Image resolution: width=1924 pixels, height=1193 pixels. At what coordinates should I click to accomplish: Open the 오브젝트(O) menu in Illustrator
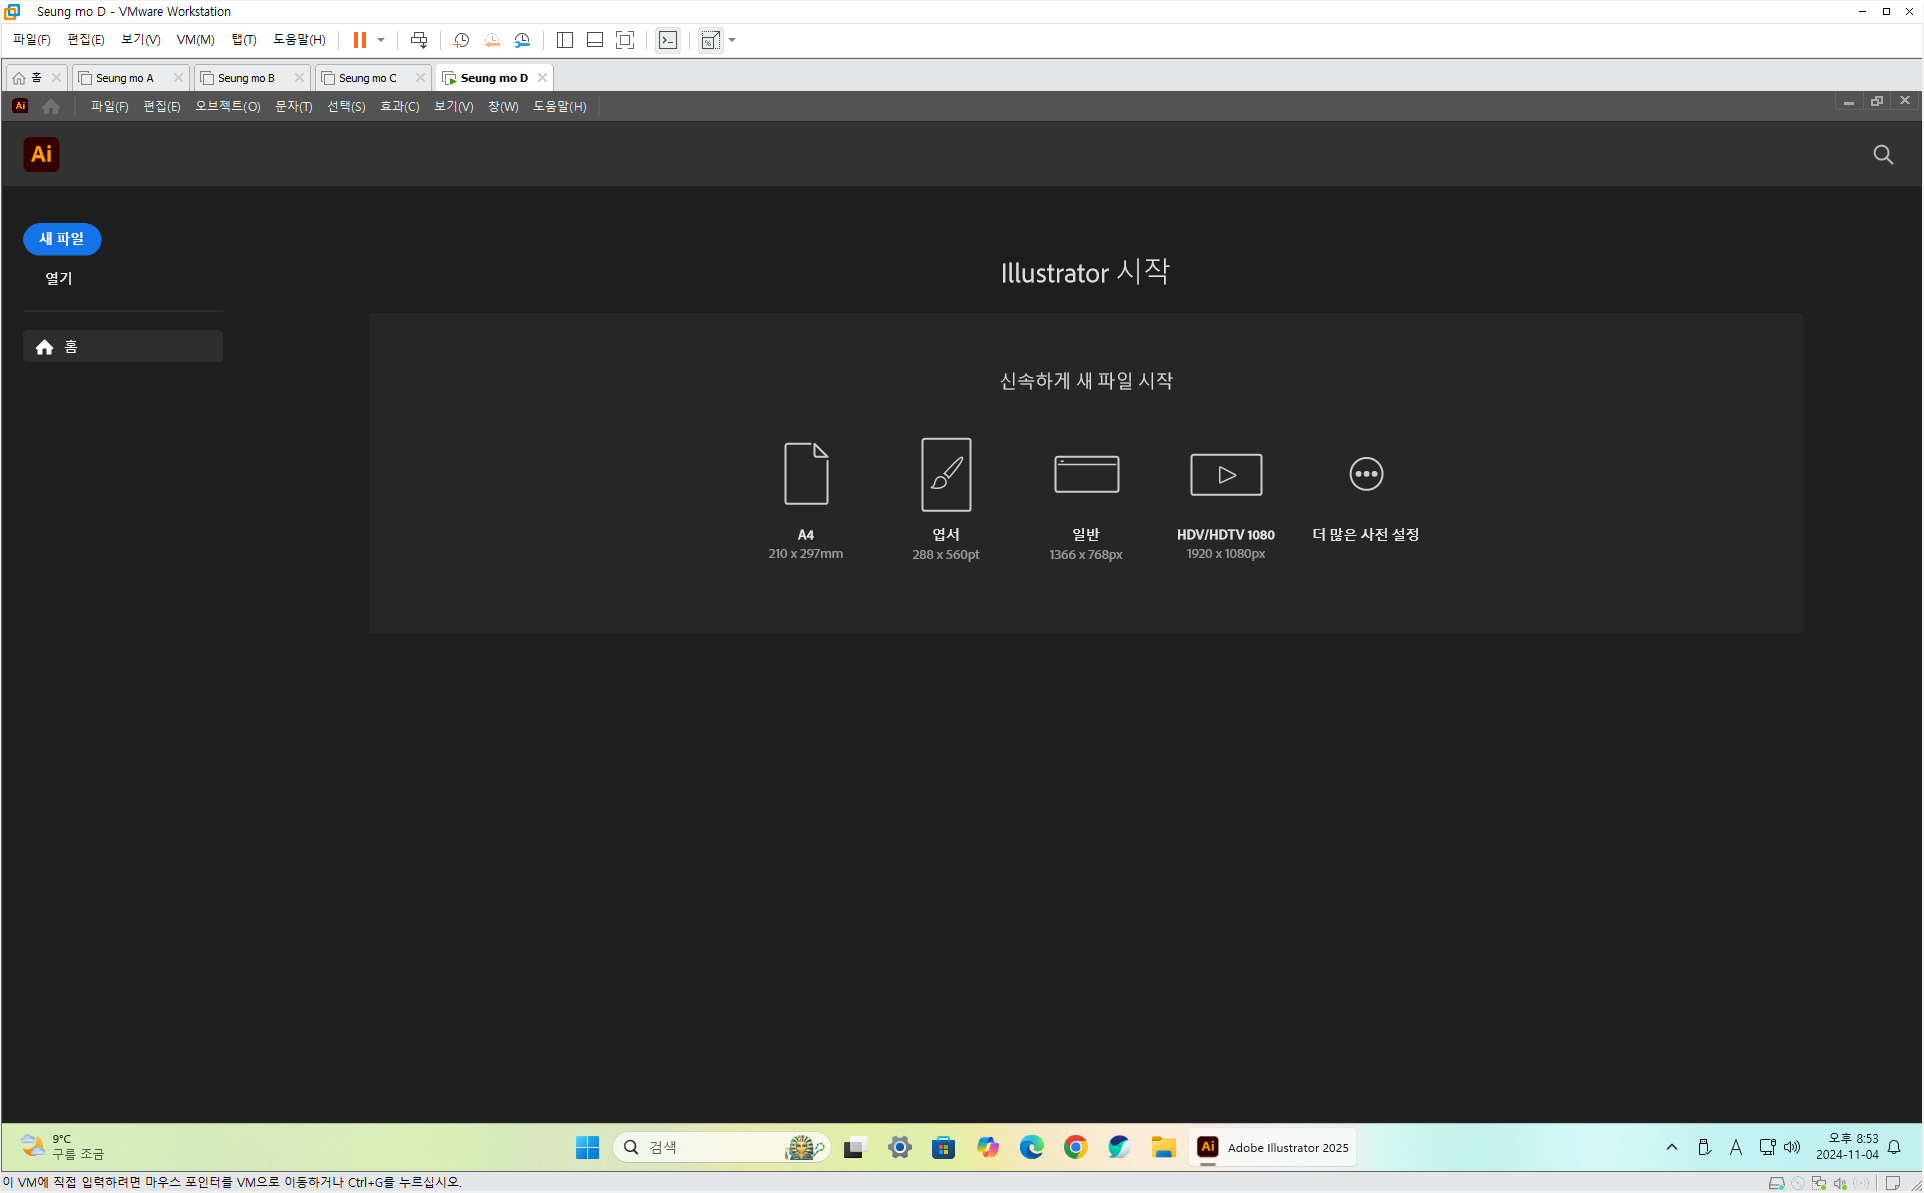pos(227,106)
